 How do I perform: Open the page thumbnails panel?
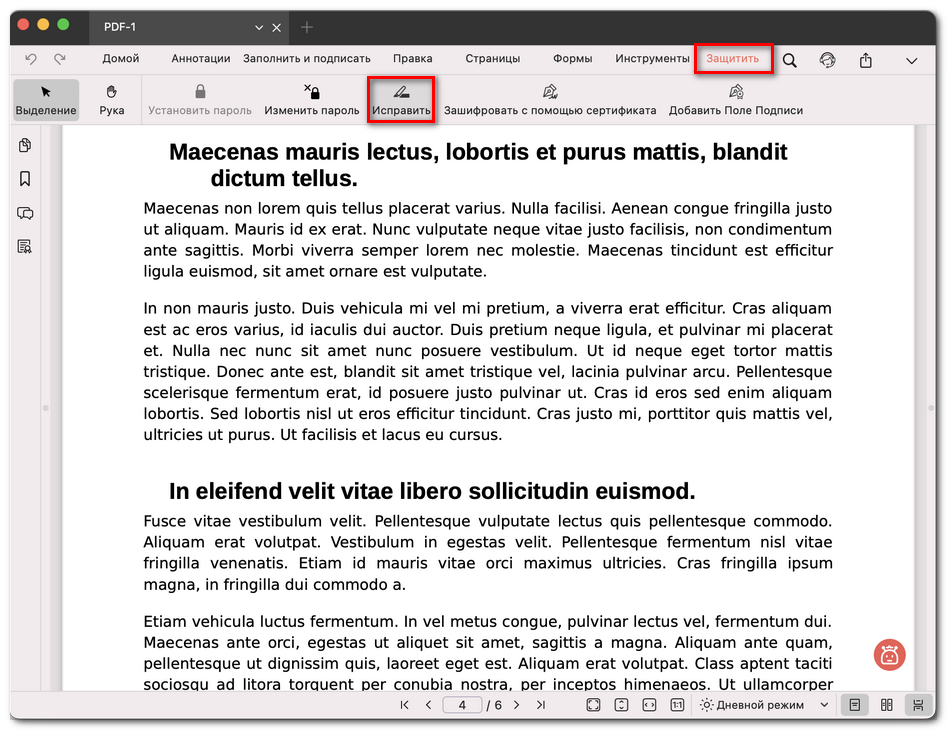point(25,145)
